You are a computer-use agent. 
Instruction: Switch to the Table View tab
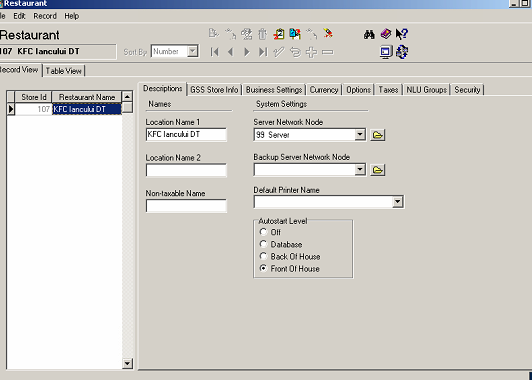pyautogui.click(x=63, y=71)
